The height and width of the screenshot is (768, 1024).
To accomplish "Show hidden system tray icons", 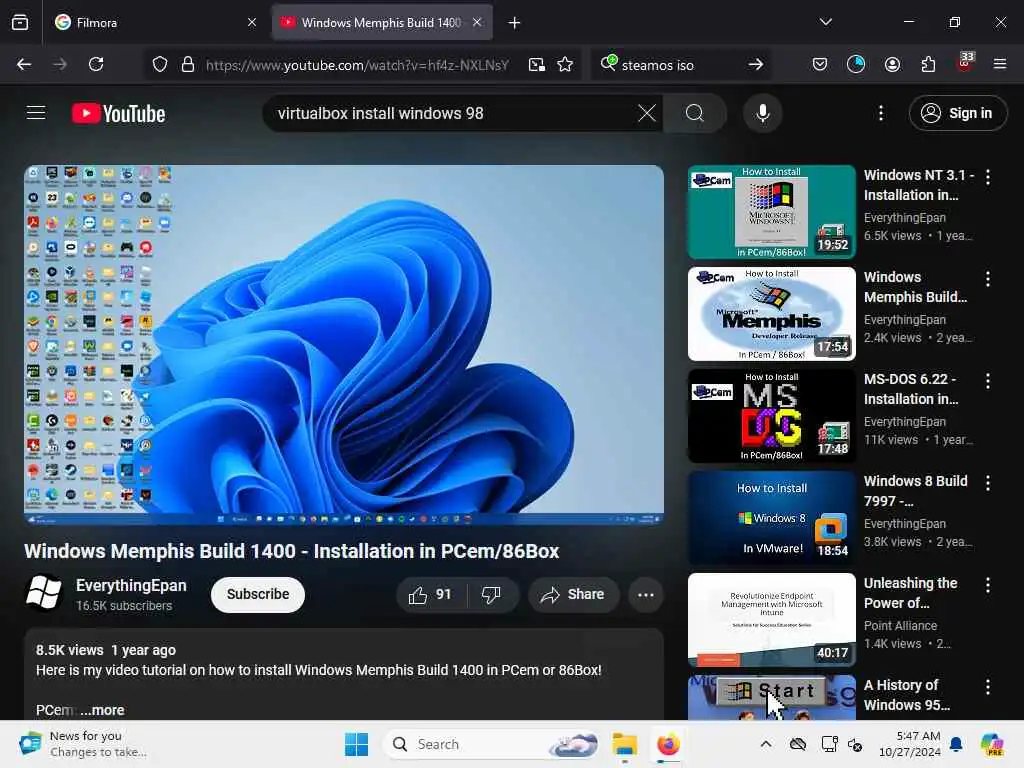I will point(766,744).
